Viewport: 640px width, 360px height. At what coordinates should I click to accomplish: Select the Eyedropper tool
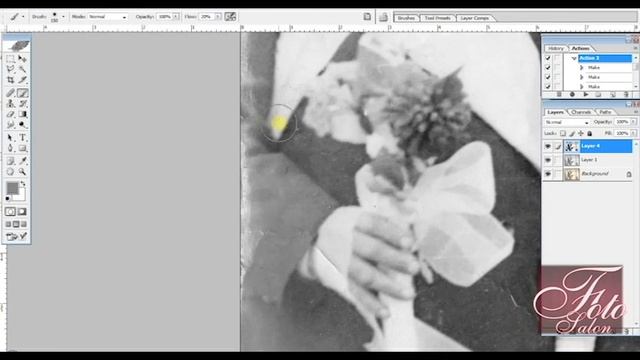[x=22, y=161]
